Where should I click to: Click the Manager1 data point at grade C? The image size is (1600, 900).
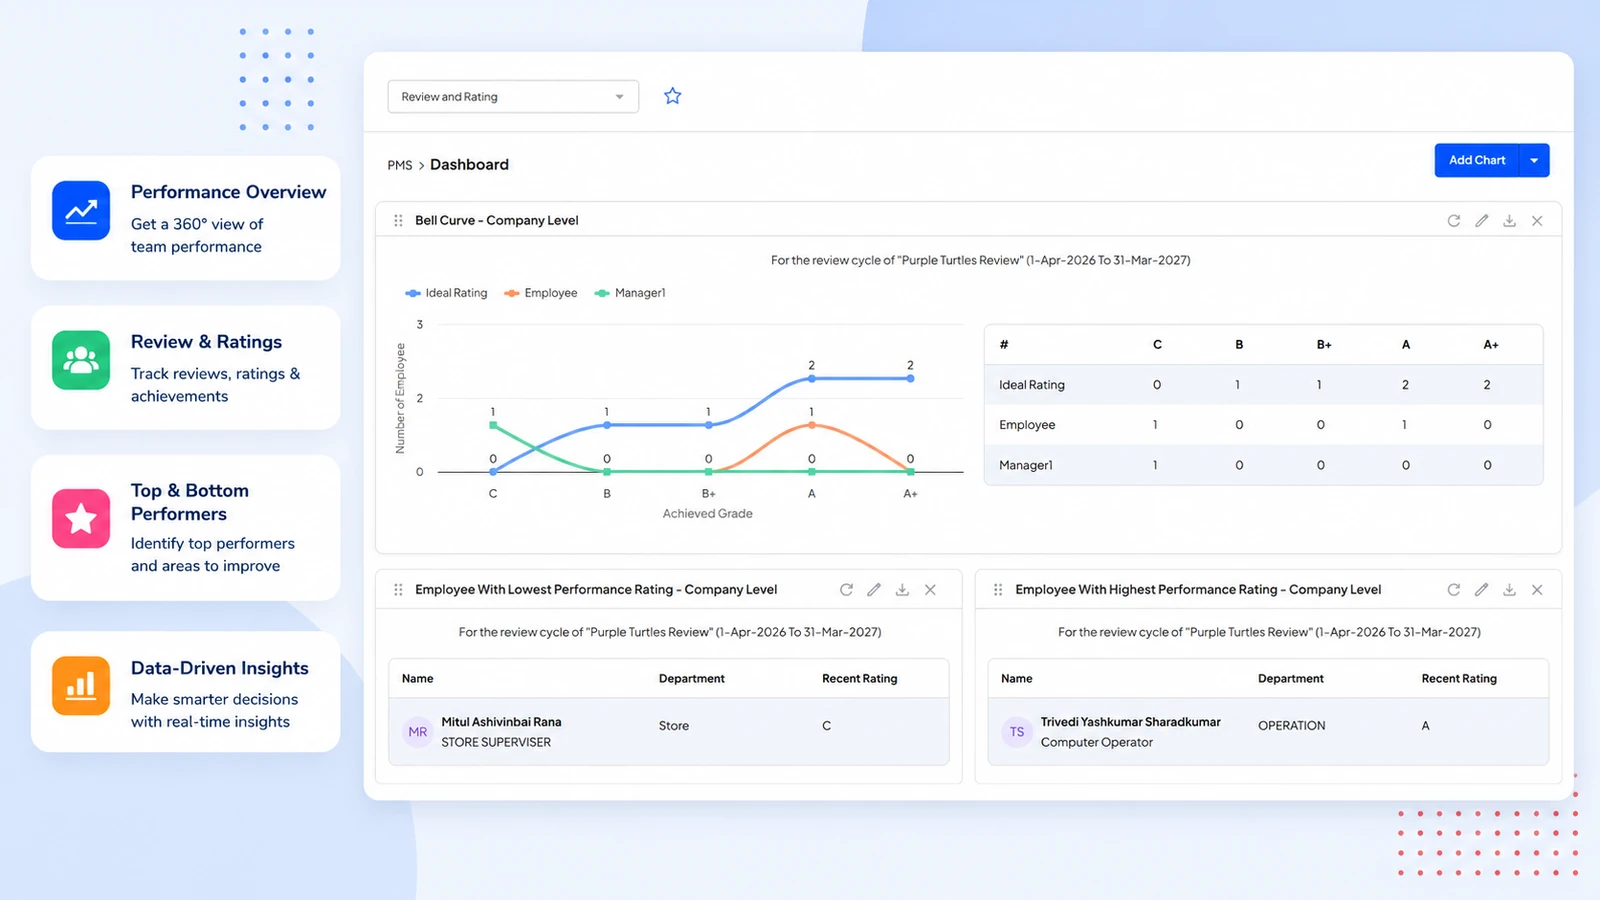coord(493,425)
